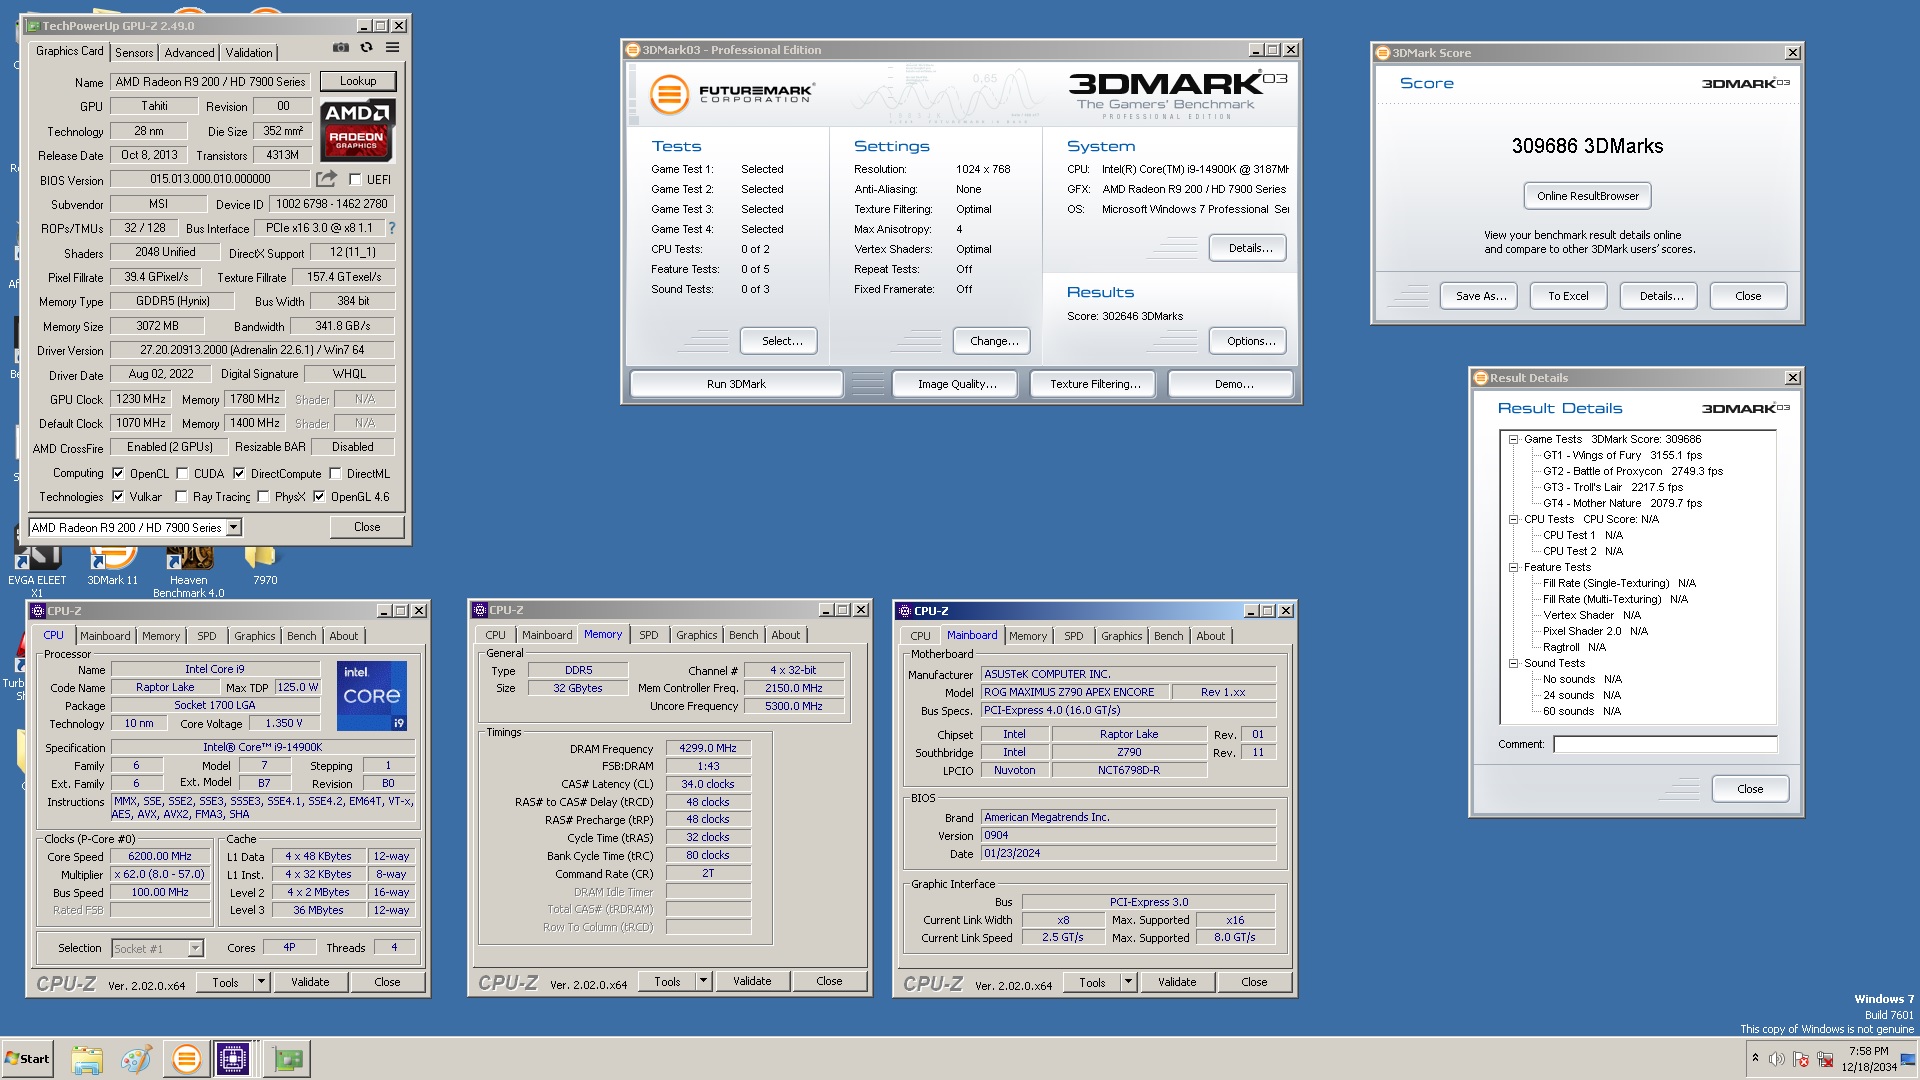The width and height of the screenshot is (1920, 1080).
Task: Toggle the DirectCompute checkbox
Action: coord(239,474)
